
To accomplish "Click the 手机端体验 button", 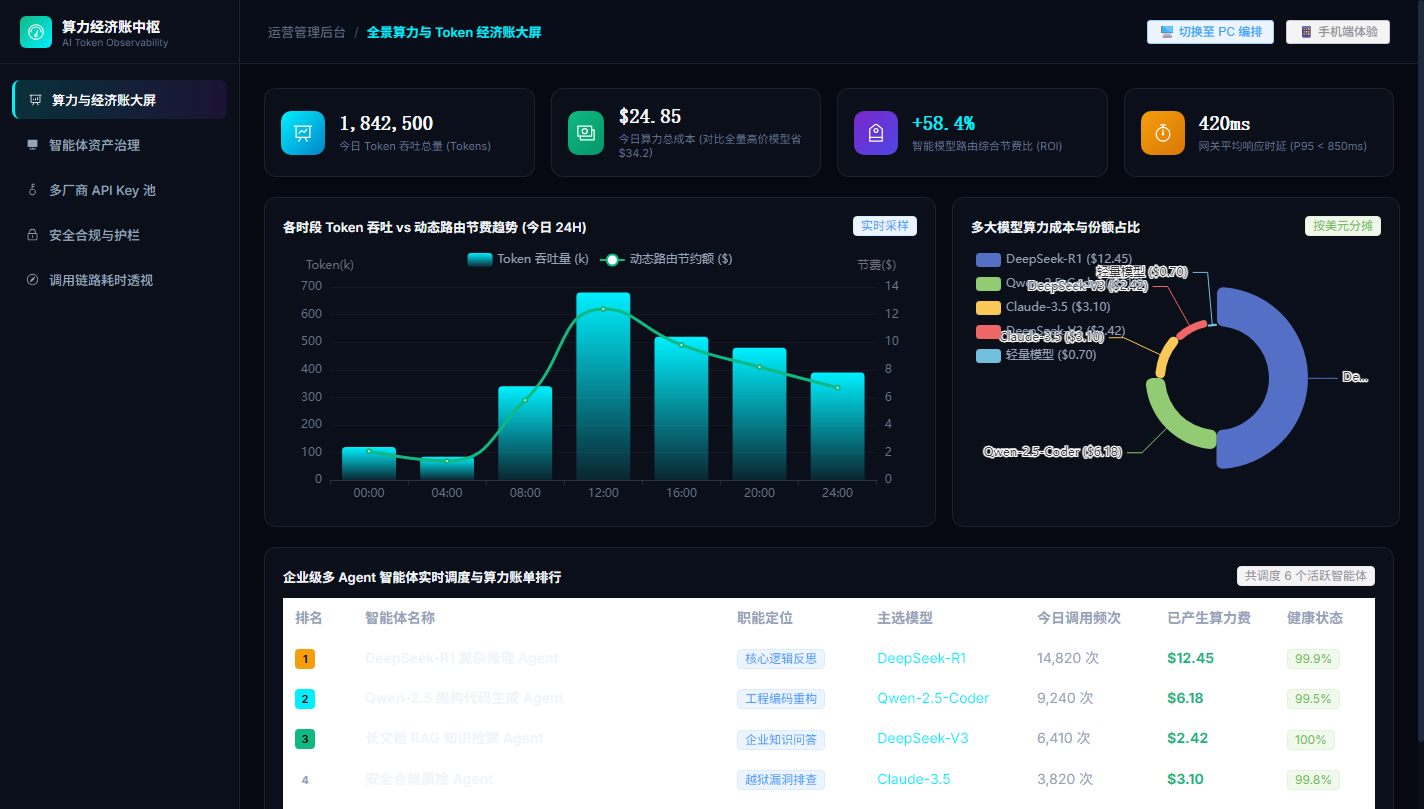I will pyautogui.click(x=1338, y=32).
